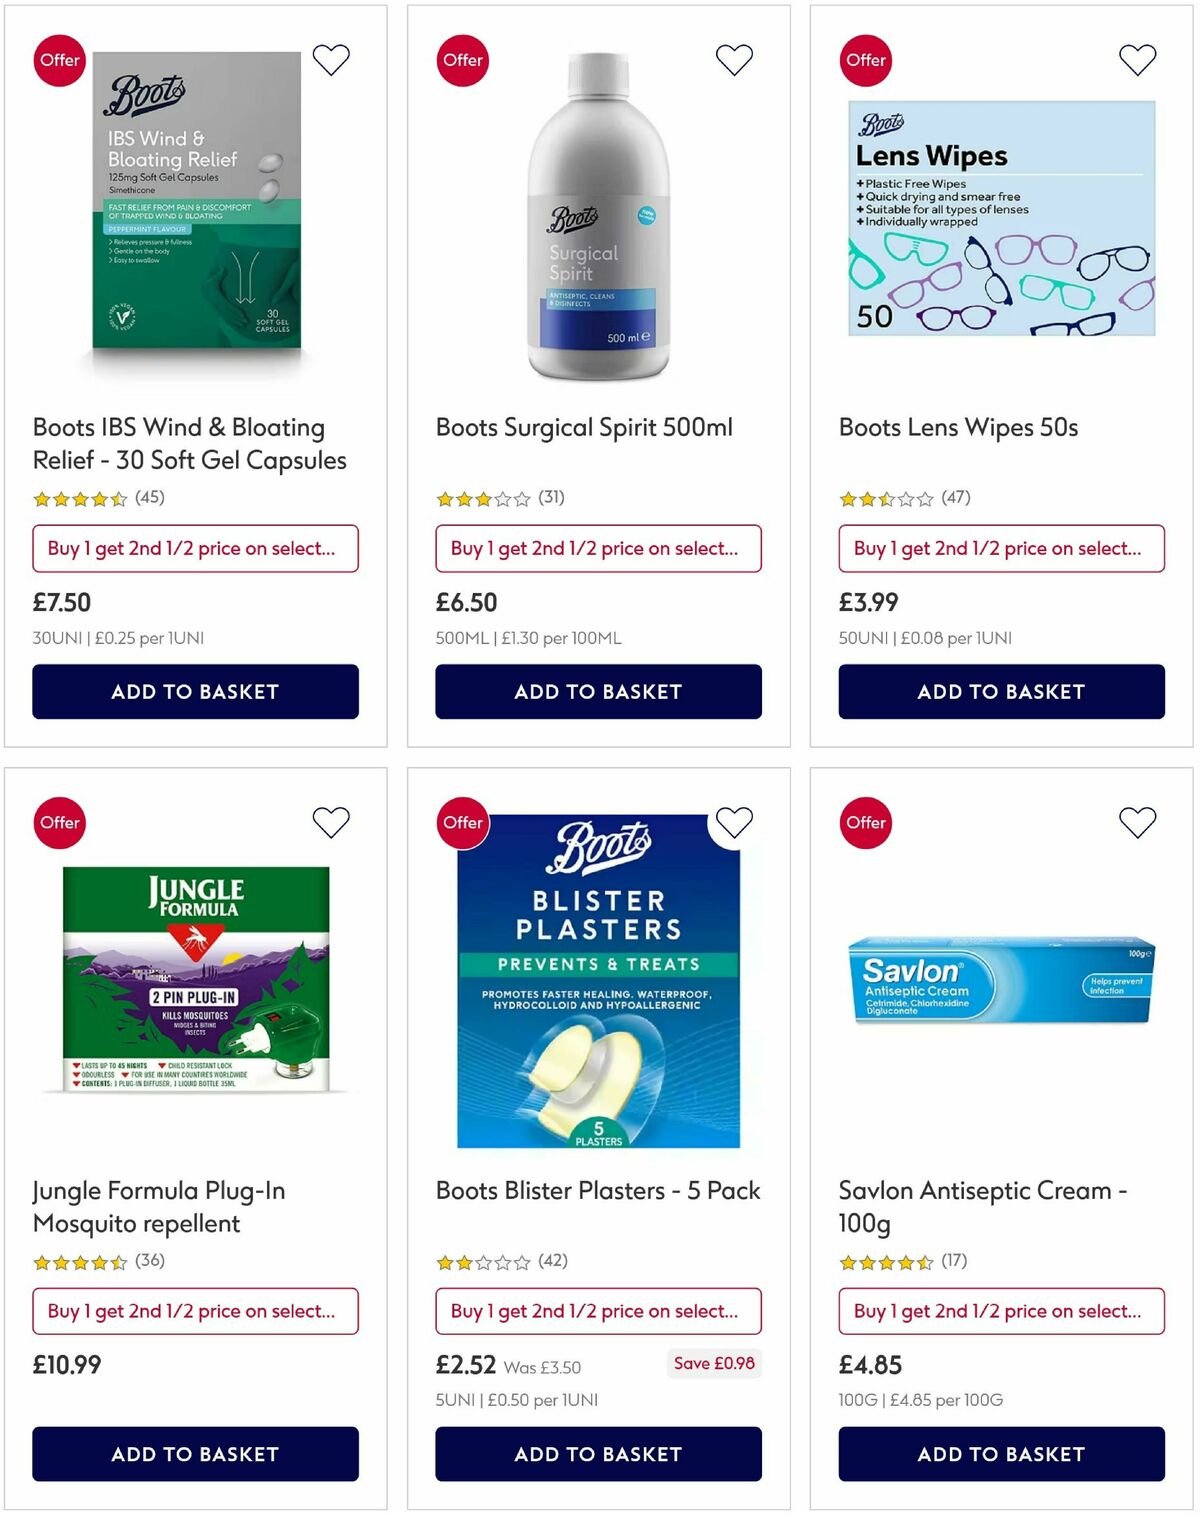Click Jungle Formula's star rating
1200x1514 pixels.
80,1262
